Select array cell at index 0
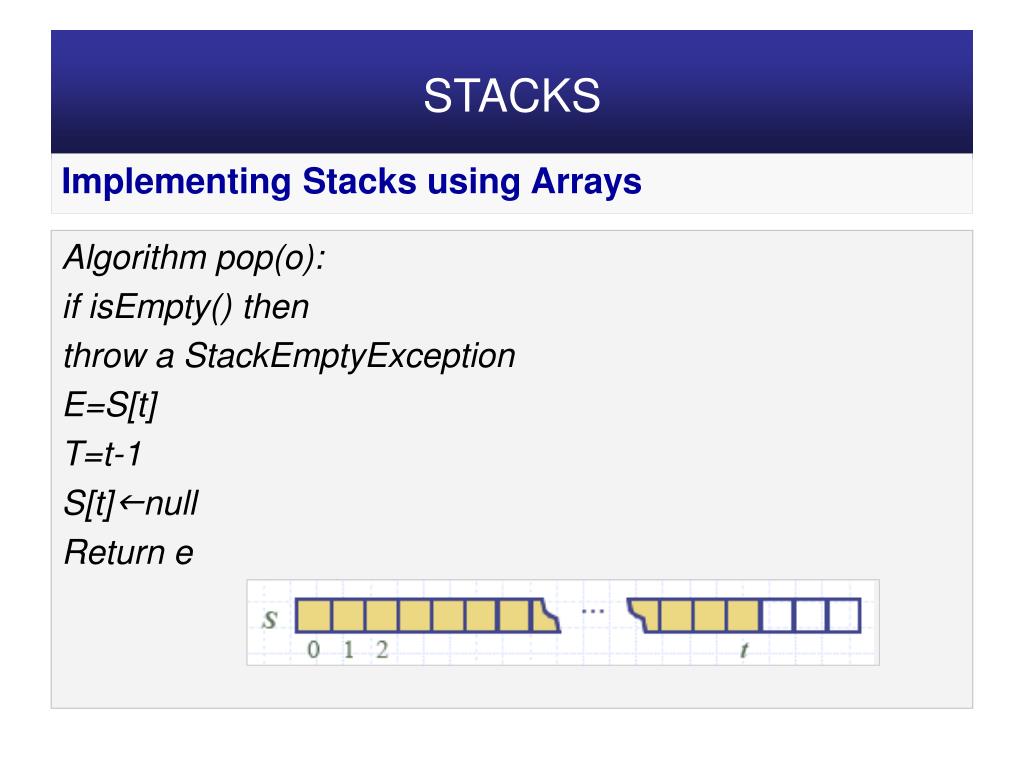The height and width of the screenshot is (768, 1024). coord(313,615)
